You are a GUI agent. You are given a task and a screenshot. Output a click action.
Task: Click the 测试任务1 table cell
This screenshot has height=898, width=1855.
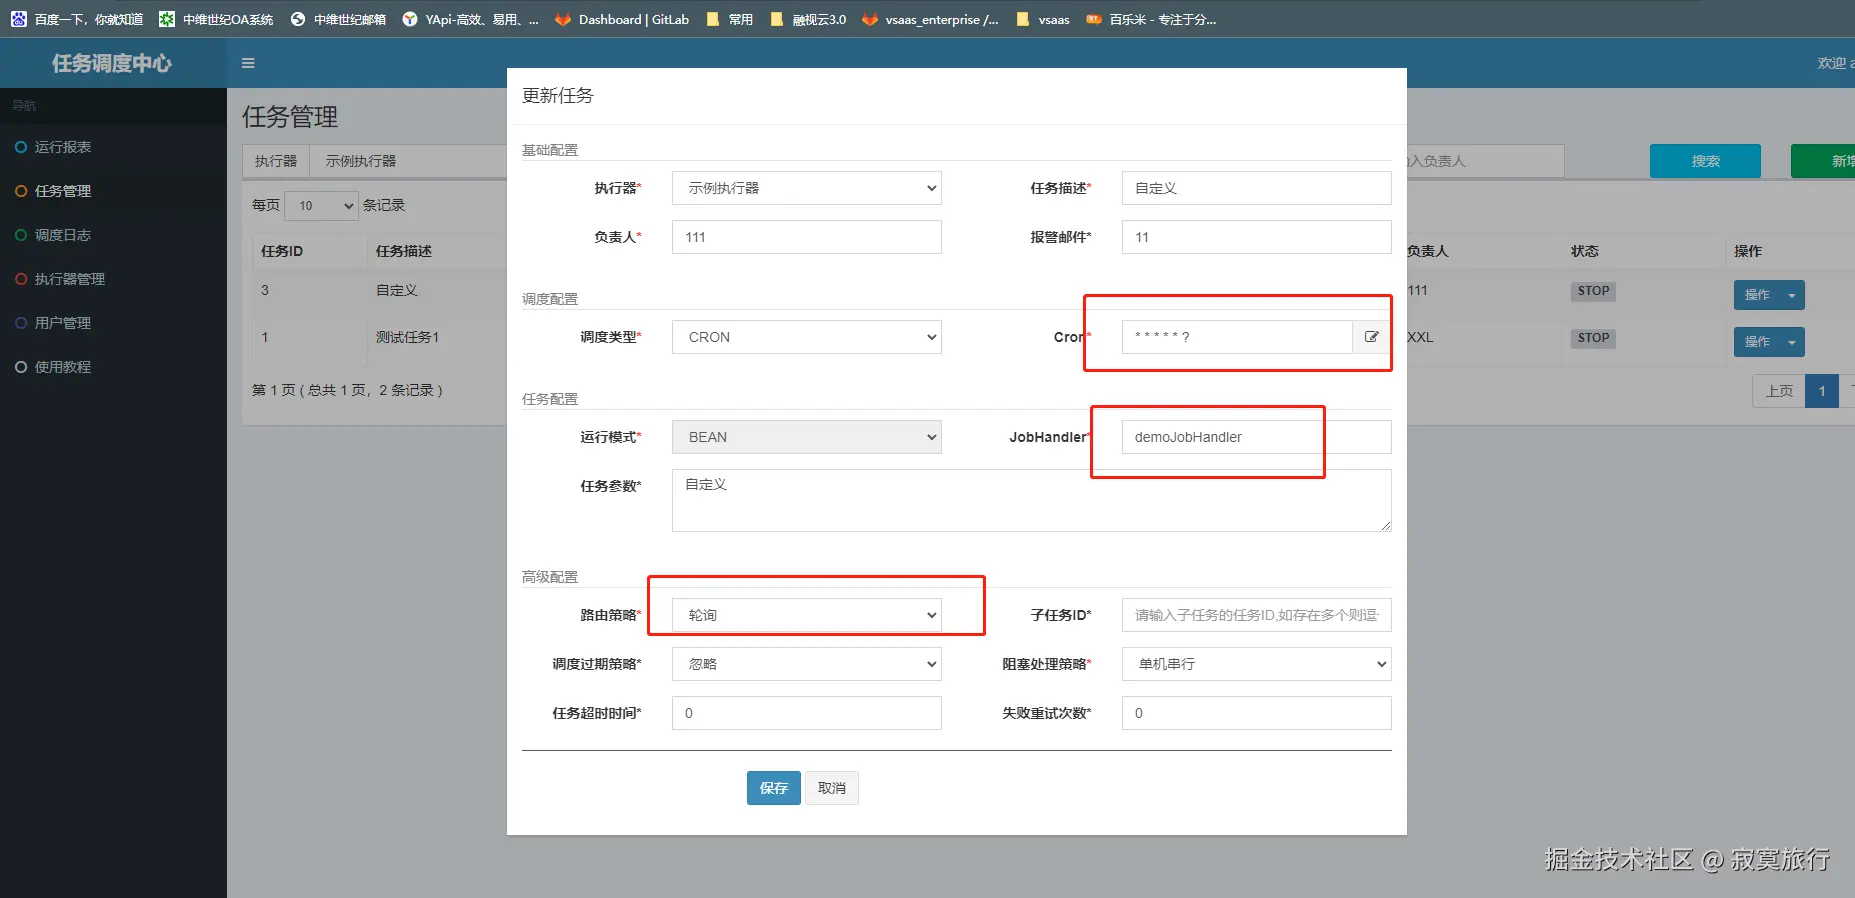407,337
